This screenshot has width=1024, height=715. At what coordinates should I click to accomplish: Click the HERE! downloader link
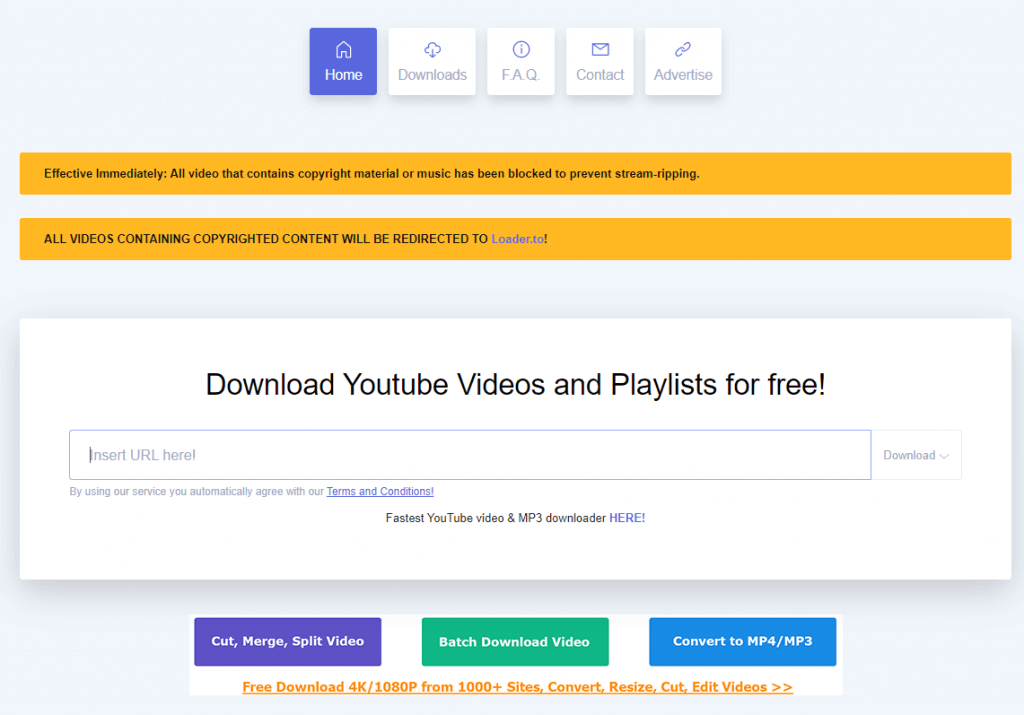tap(628, 517)
